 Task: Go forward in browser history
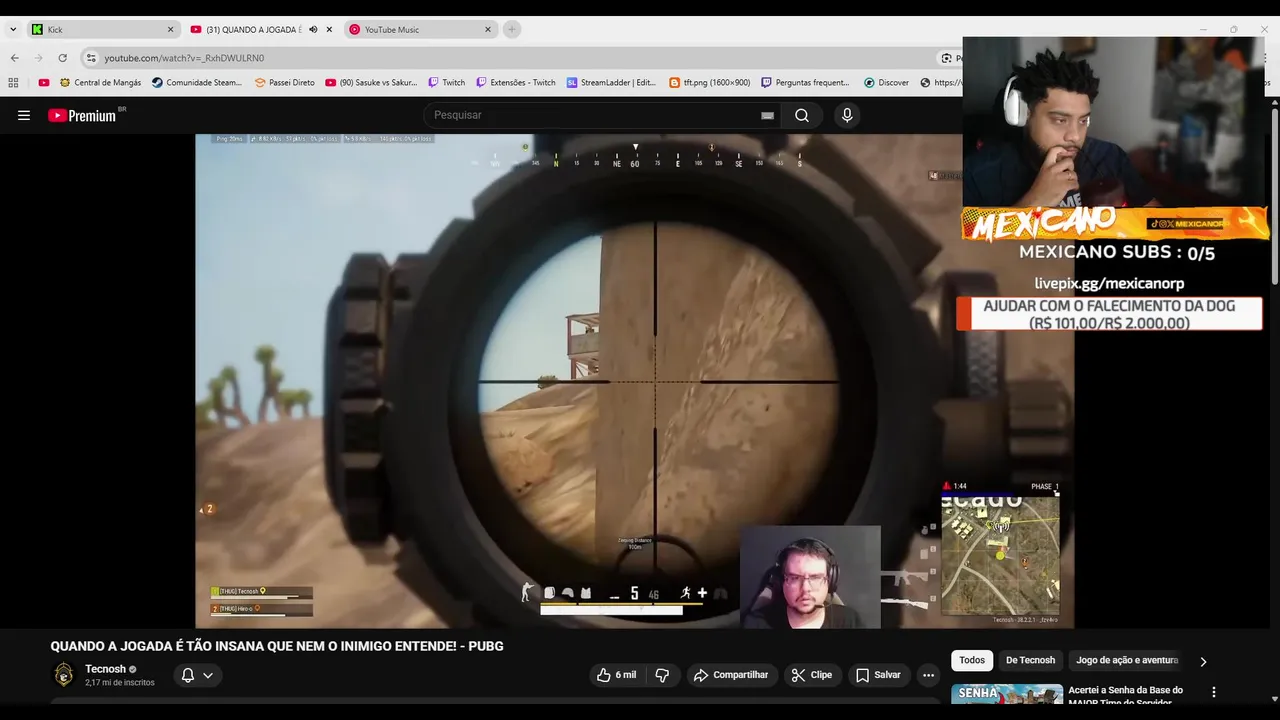click(x=38, y=58)
